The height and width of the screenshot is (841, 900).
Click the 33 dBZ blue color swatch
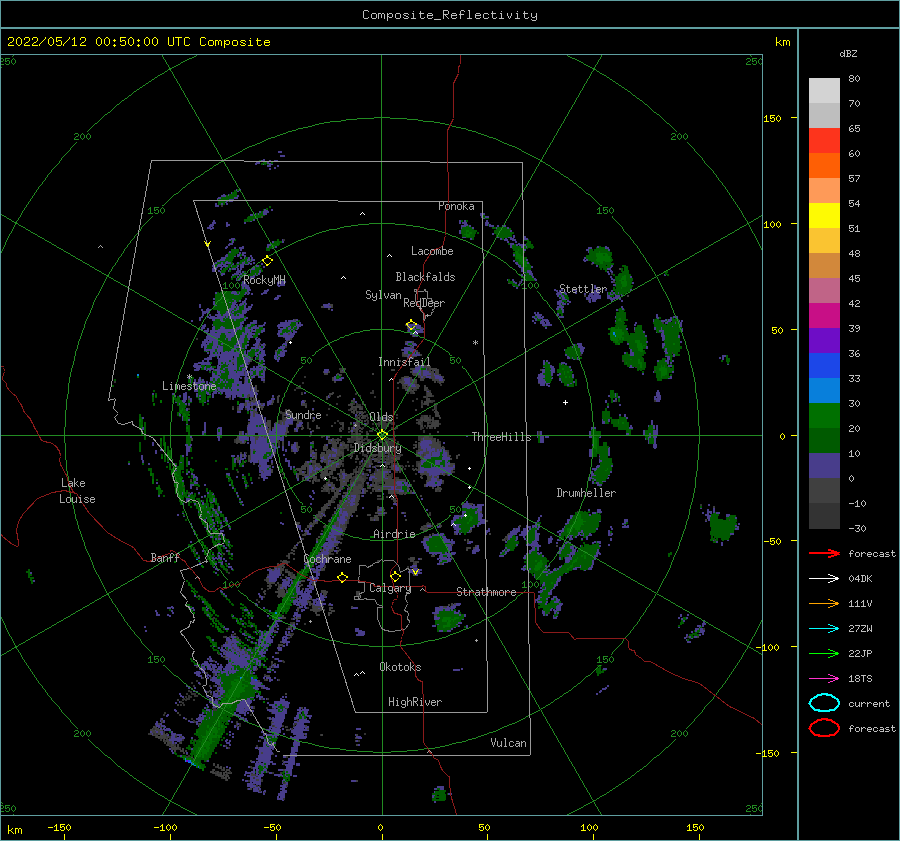[824, 390]
